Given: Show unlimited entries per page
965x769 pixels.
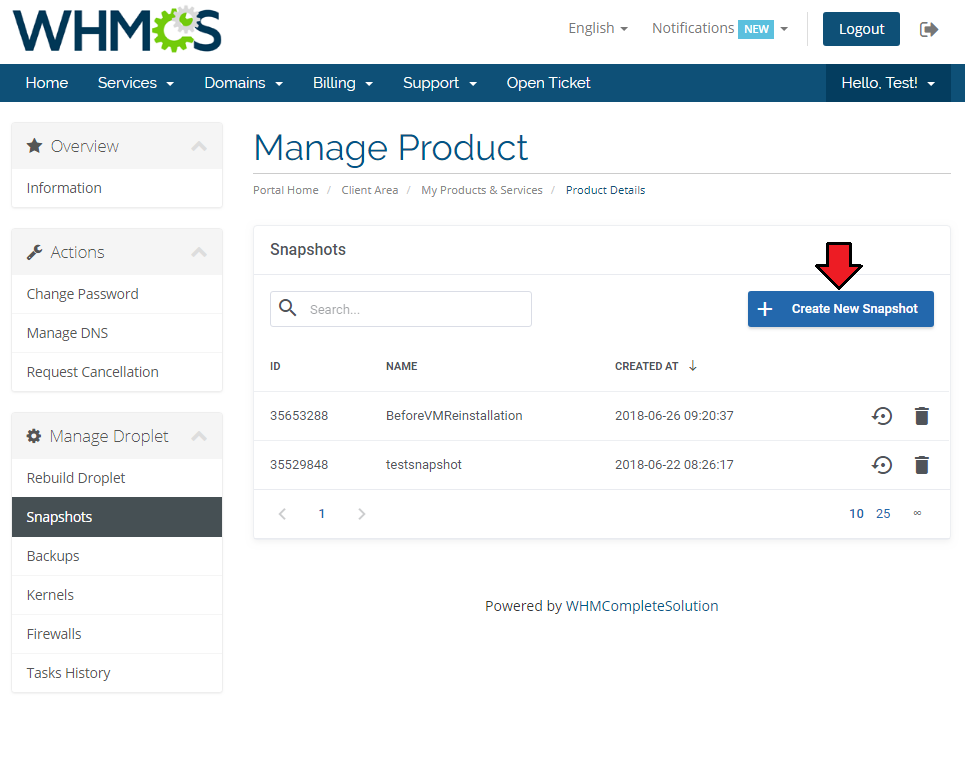Looking at the screenshot, I should (x=917, y=513).
